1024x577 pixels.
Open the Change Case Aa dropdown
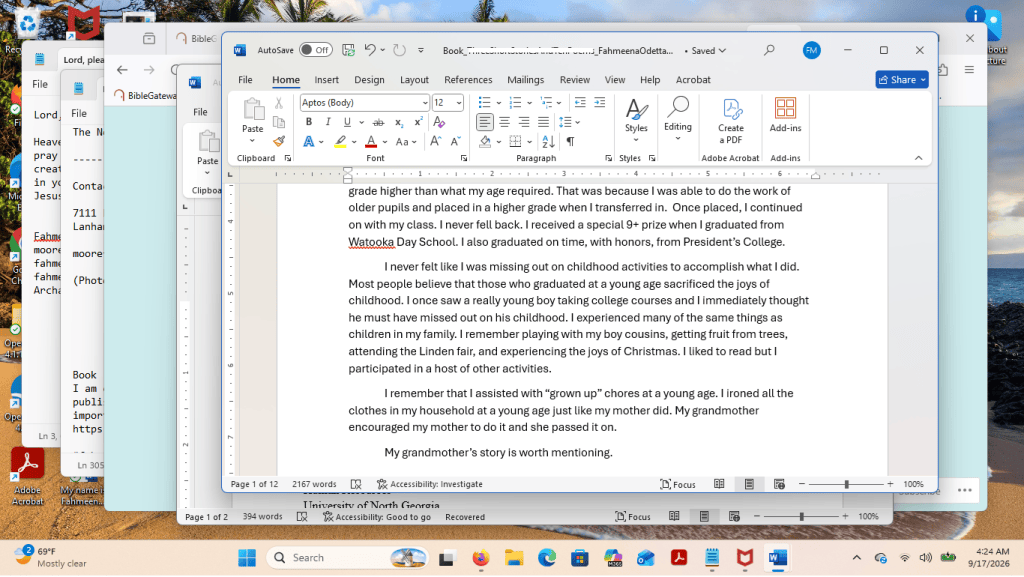406,142
